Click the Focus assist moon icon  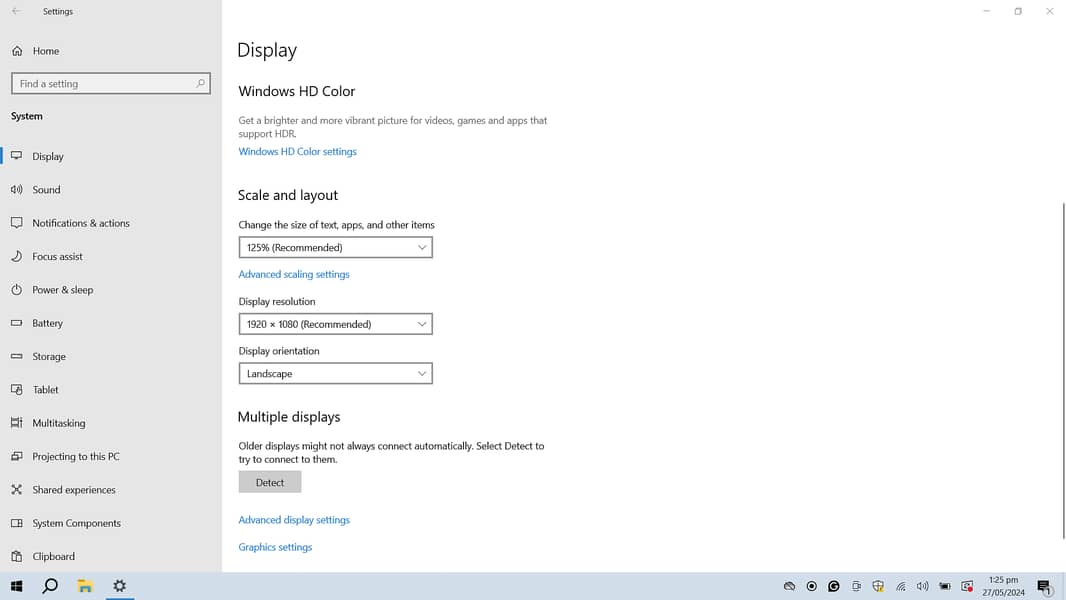(17, 257)
